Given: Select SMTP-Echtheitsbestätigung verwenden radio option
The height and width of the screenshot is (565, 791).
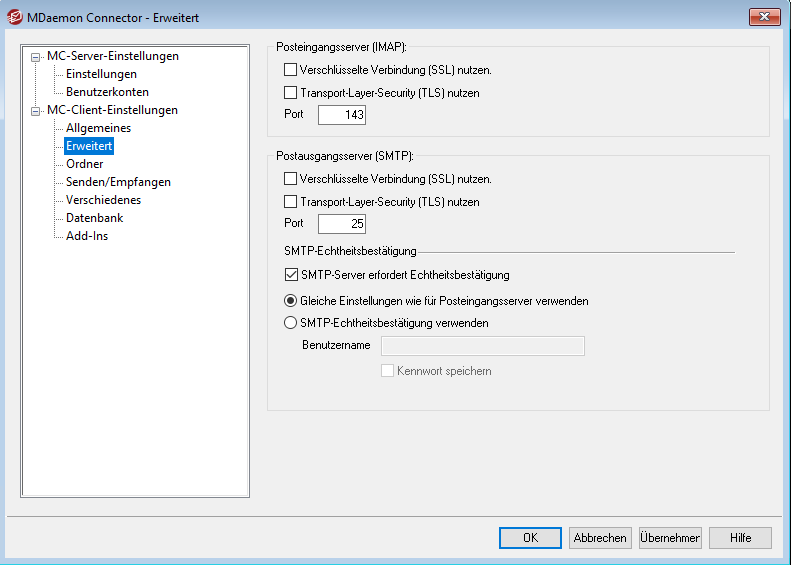Looking at the screenshot, I should (x=291, y=323).
